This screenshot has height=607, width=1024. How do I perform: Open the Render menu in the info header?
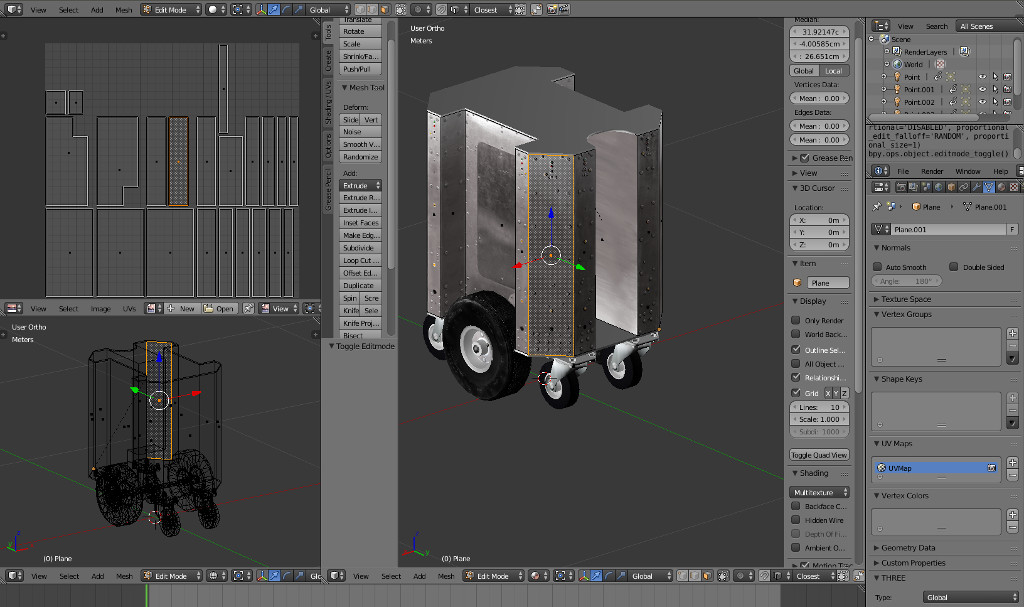[x=932, y=171]
